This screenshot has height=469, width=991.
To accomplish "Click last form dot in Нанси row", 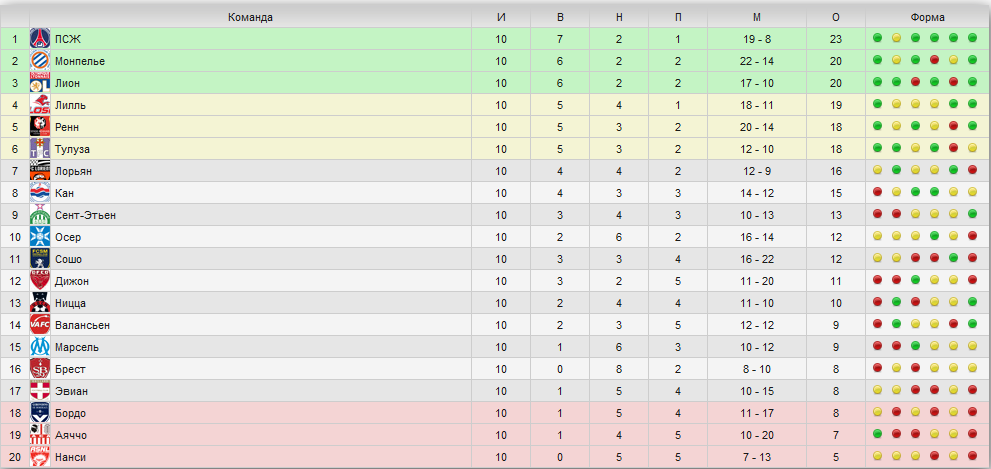I will pos(973,457).
